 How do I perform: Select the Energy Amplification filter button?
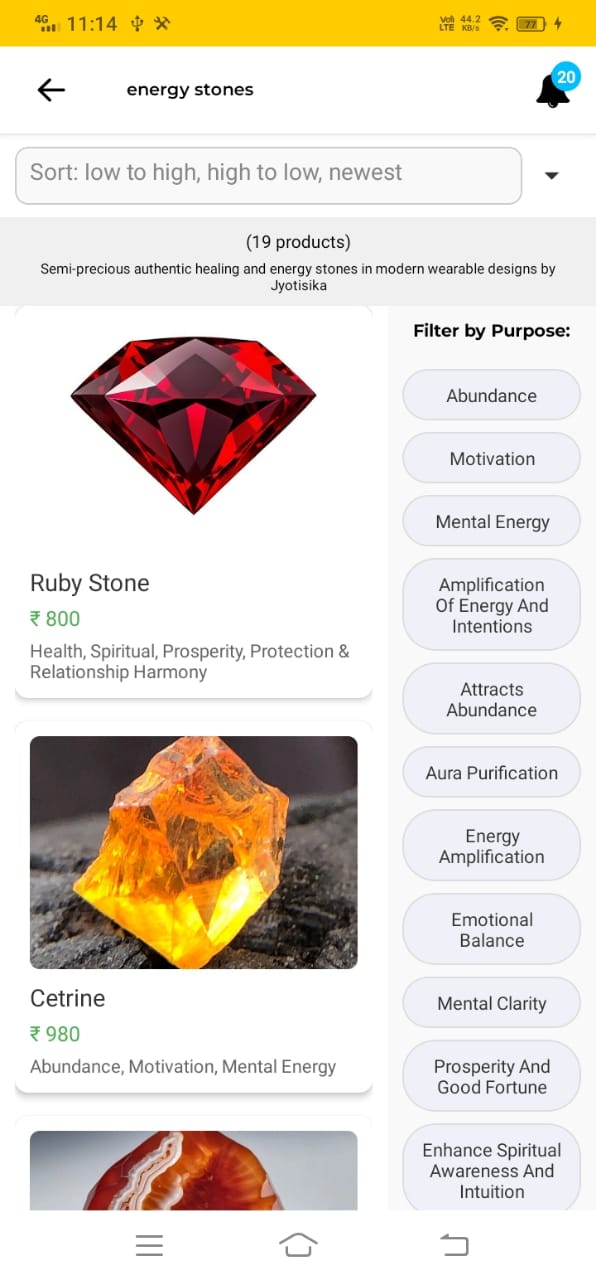[x=491, y=845]
